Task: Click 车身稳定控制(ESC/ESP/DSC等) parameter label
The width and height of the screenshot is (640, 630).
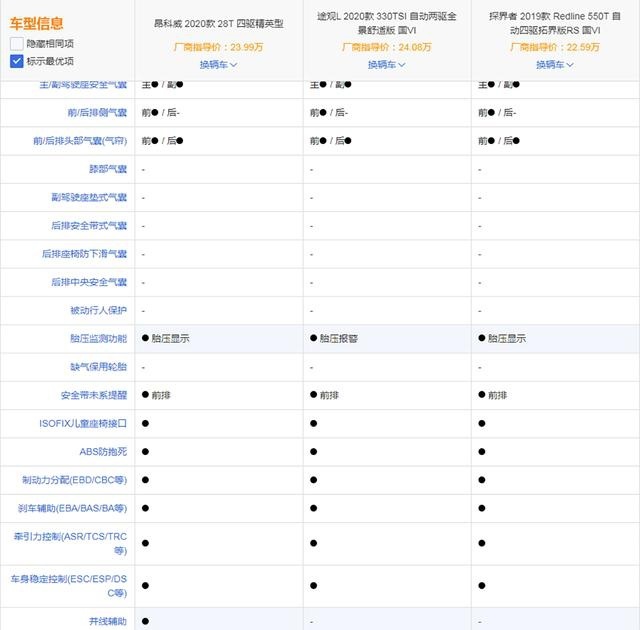Action: click(69, 586)
